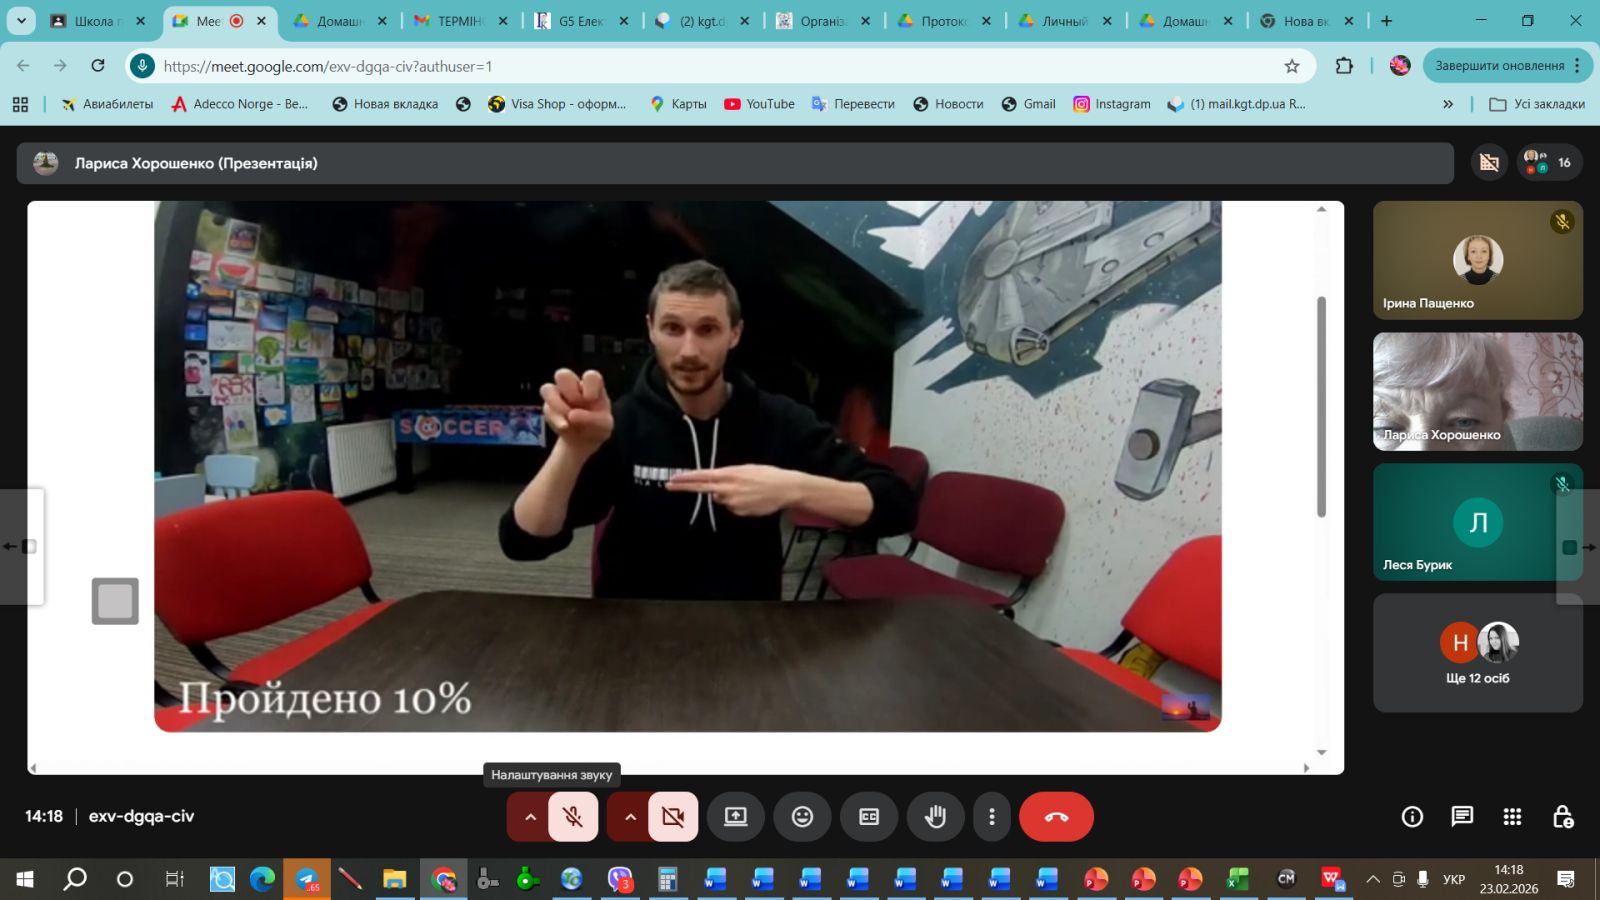Open the chat with everyone panel

pyautogui.click(x=1462, y=817)
